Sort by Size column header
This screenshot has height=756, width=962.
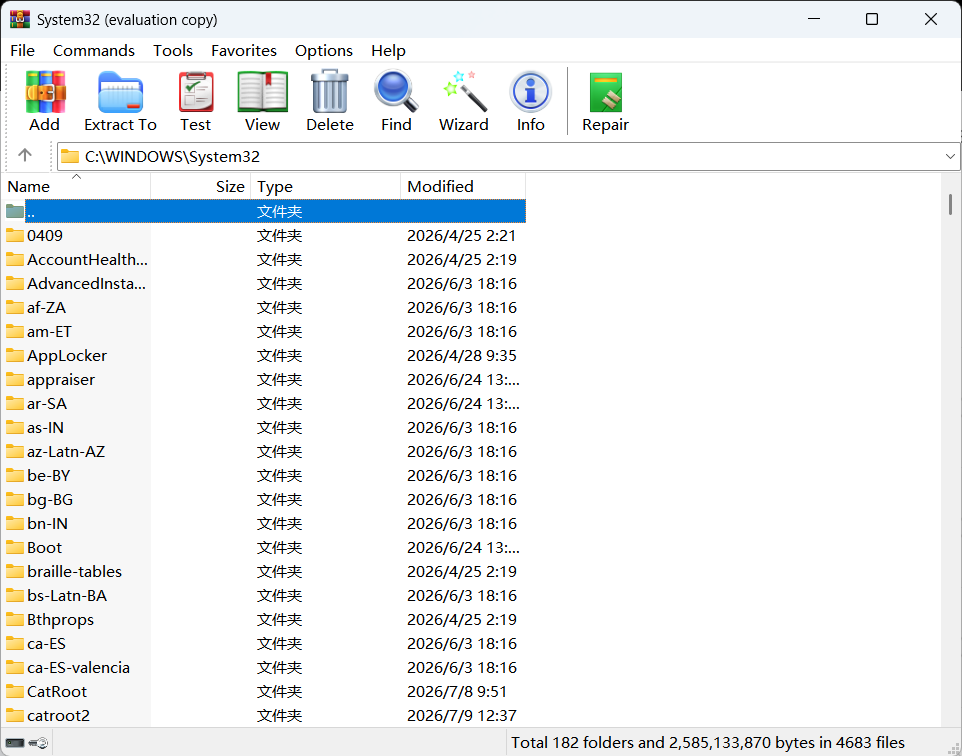coord(201,186)
